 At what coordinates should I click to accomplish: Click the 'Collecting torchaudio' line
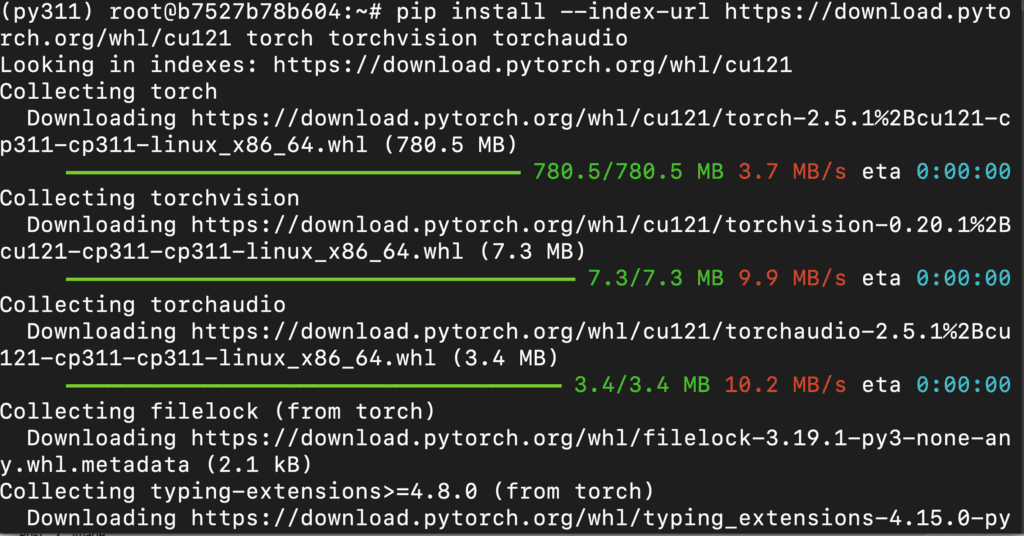(x=143, y=305)
